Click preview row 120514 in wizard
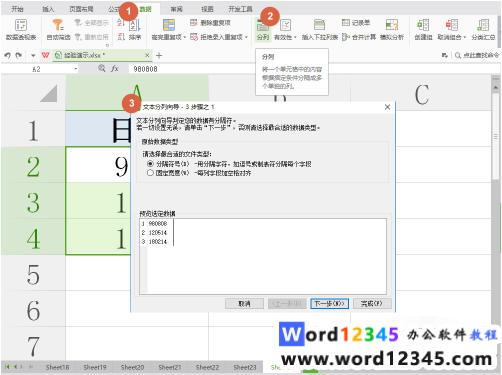Image resolution: width=502 pixels, height=375 pixels. (157, 233)
